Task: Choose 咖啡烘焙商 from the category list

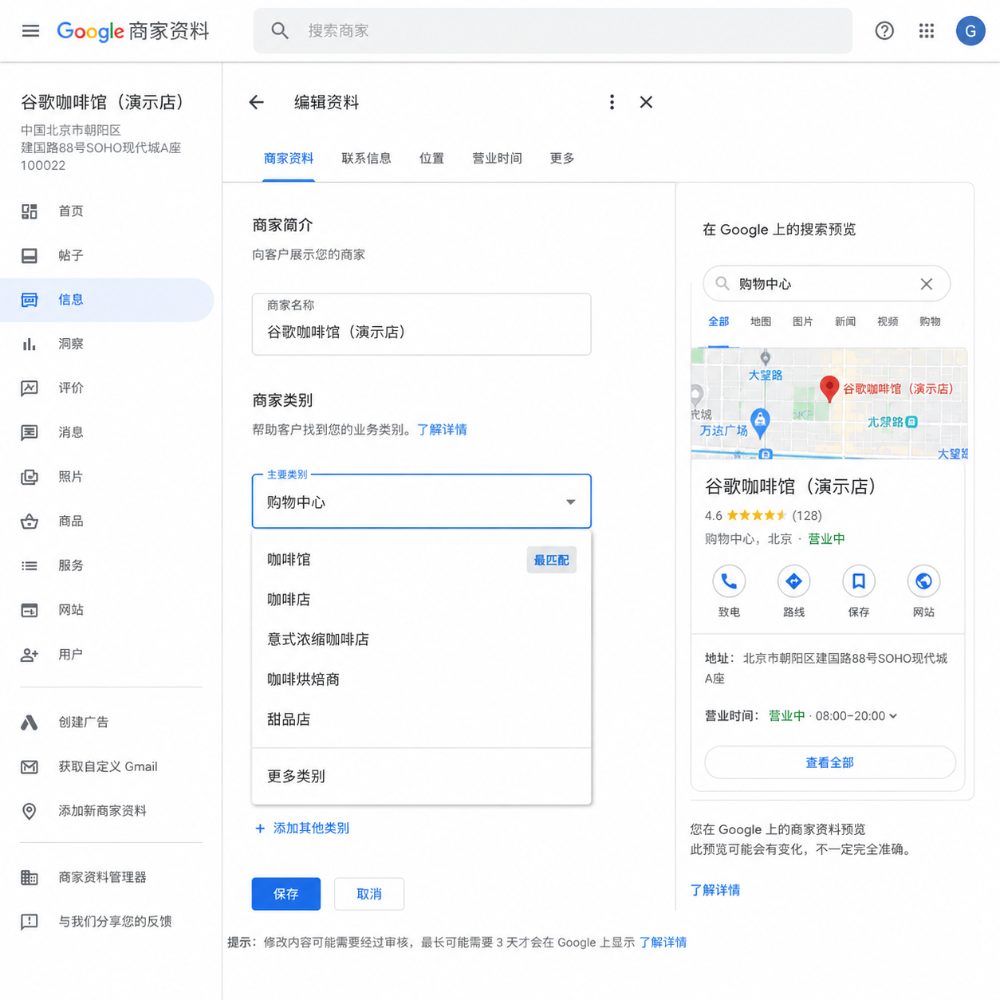Action: click(422, 679)
